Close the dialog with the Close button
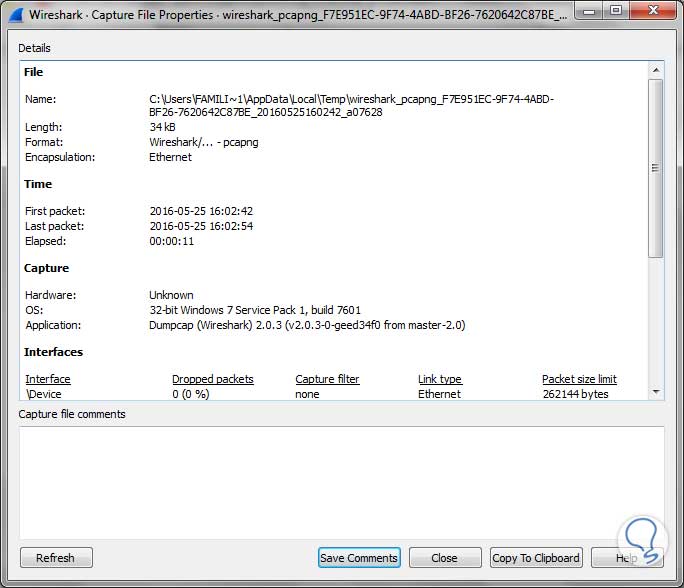 pos(445,557)
